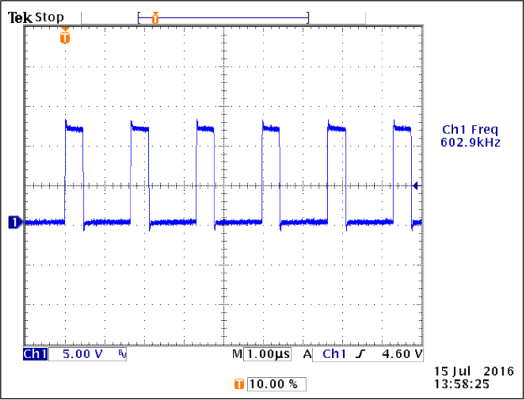Viewport: 524px width, 400px height.
Task: Click the Stop acquisition status label
Action: click(x=49, y=17)
